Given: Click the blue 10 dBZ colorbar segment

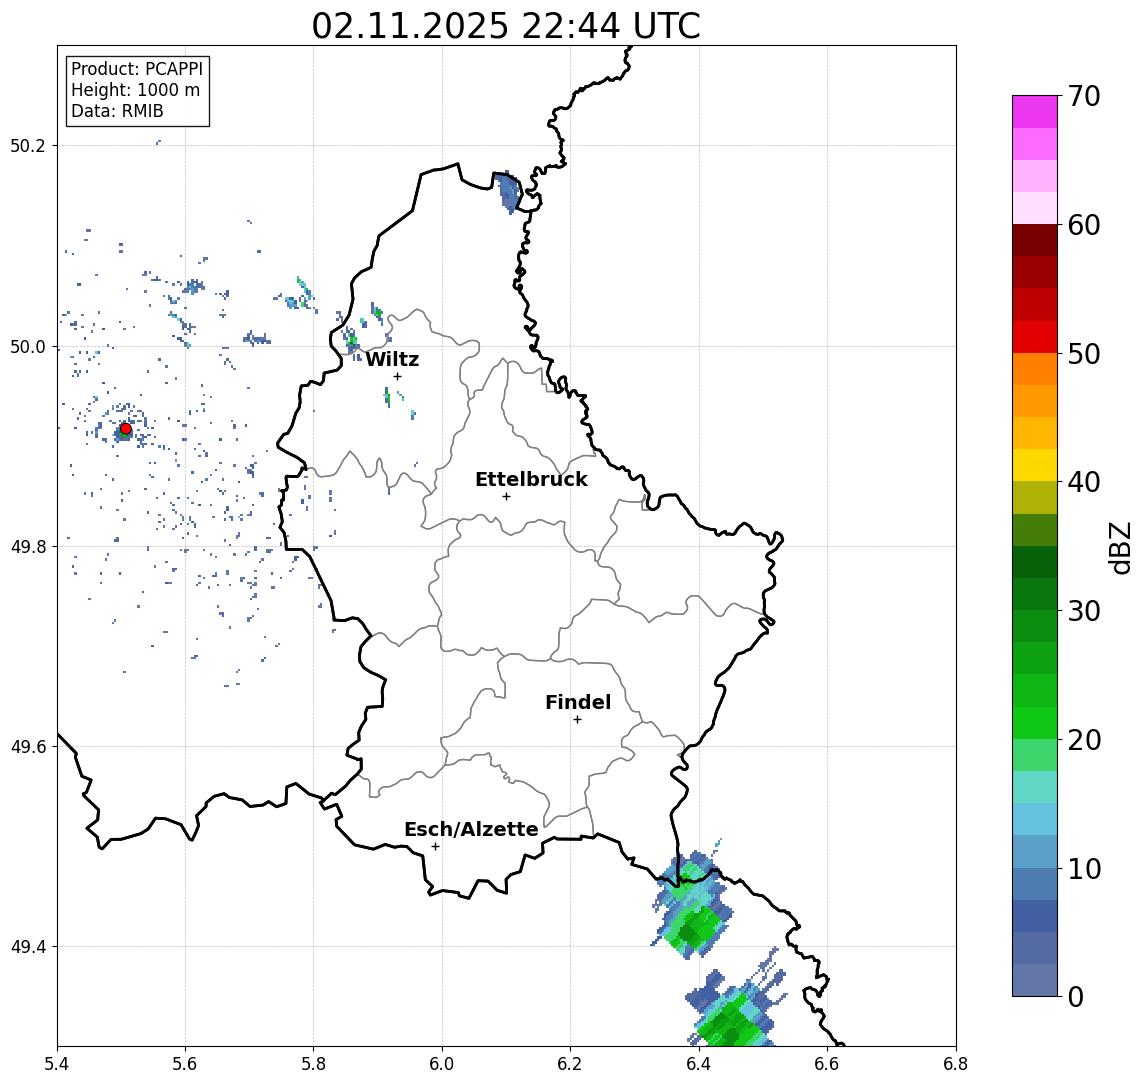Looking at the screenshot, I should [1035, 852].
